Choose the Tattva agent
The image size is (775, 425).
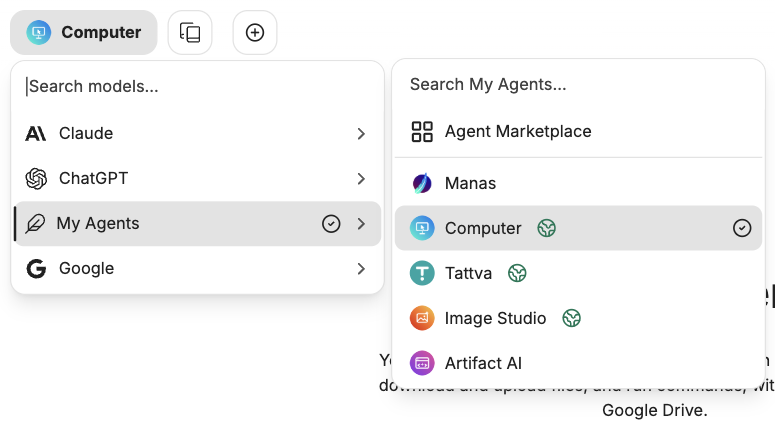tap(578, 273)
